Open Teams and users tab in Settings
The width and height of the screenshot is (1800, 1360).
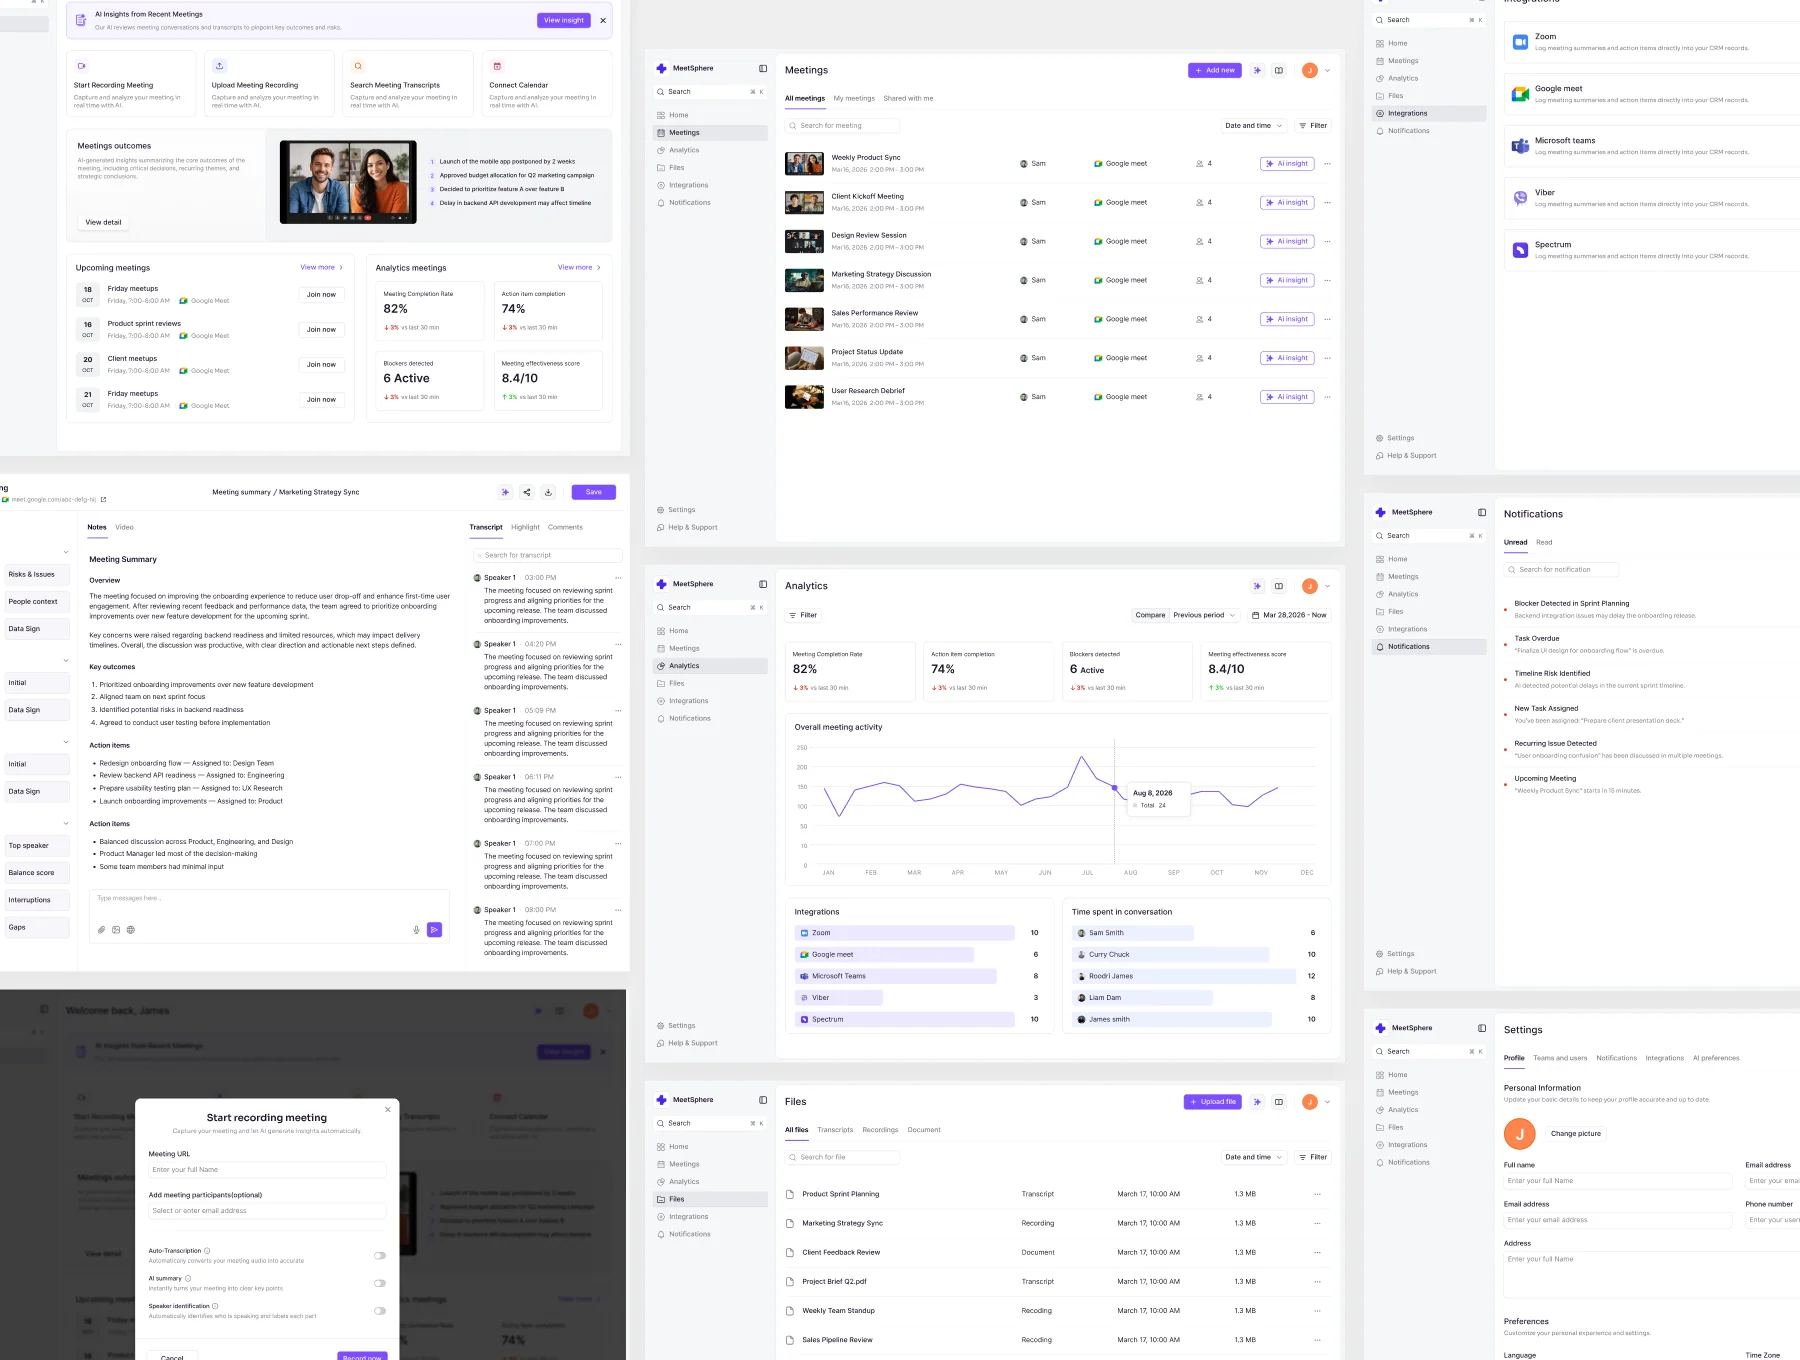coord(1560,1058)
